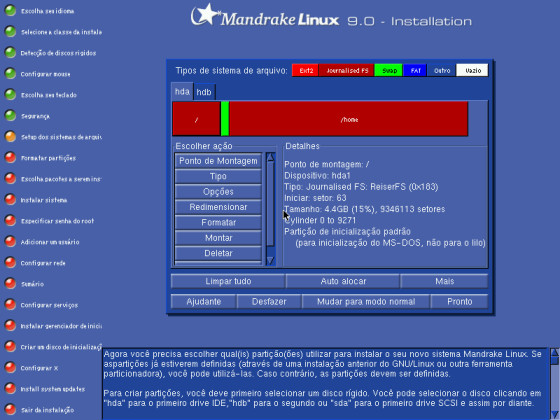Select the white Vazio type swatch
560x420 pixels.
coord(472,70)
